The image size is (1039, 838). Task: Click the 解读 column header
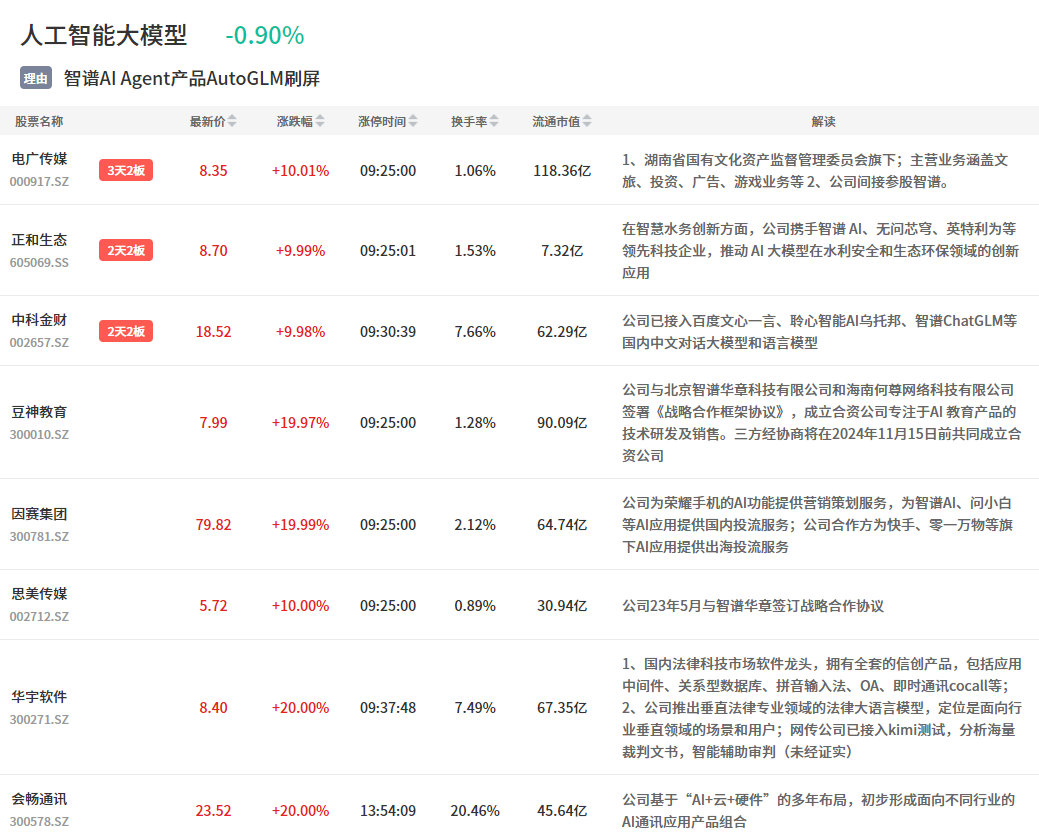pos(823,122)
